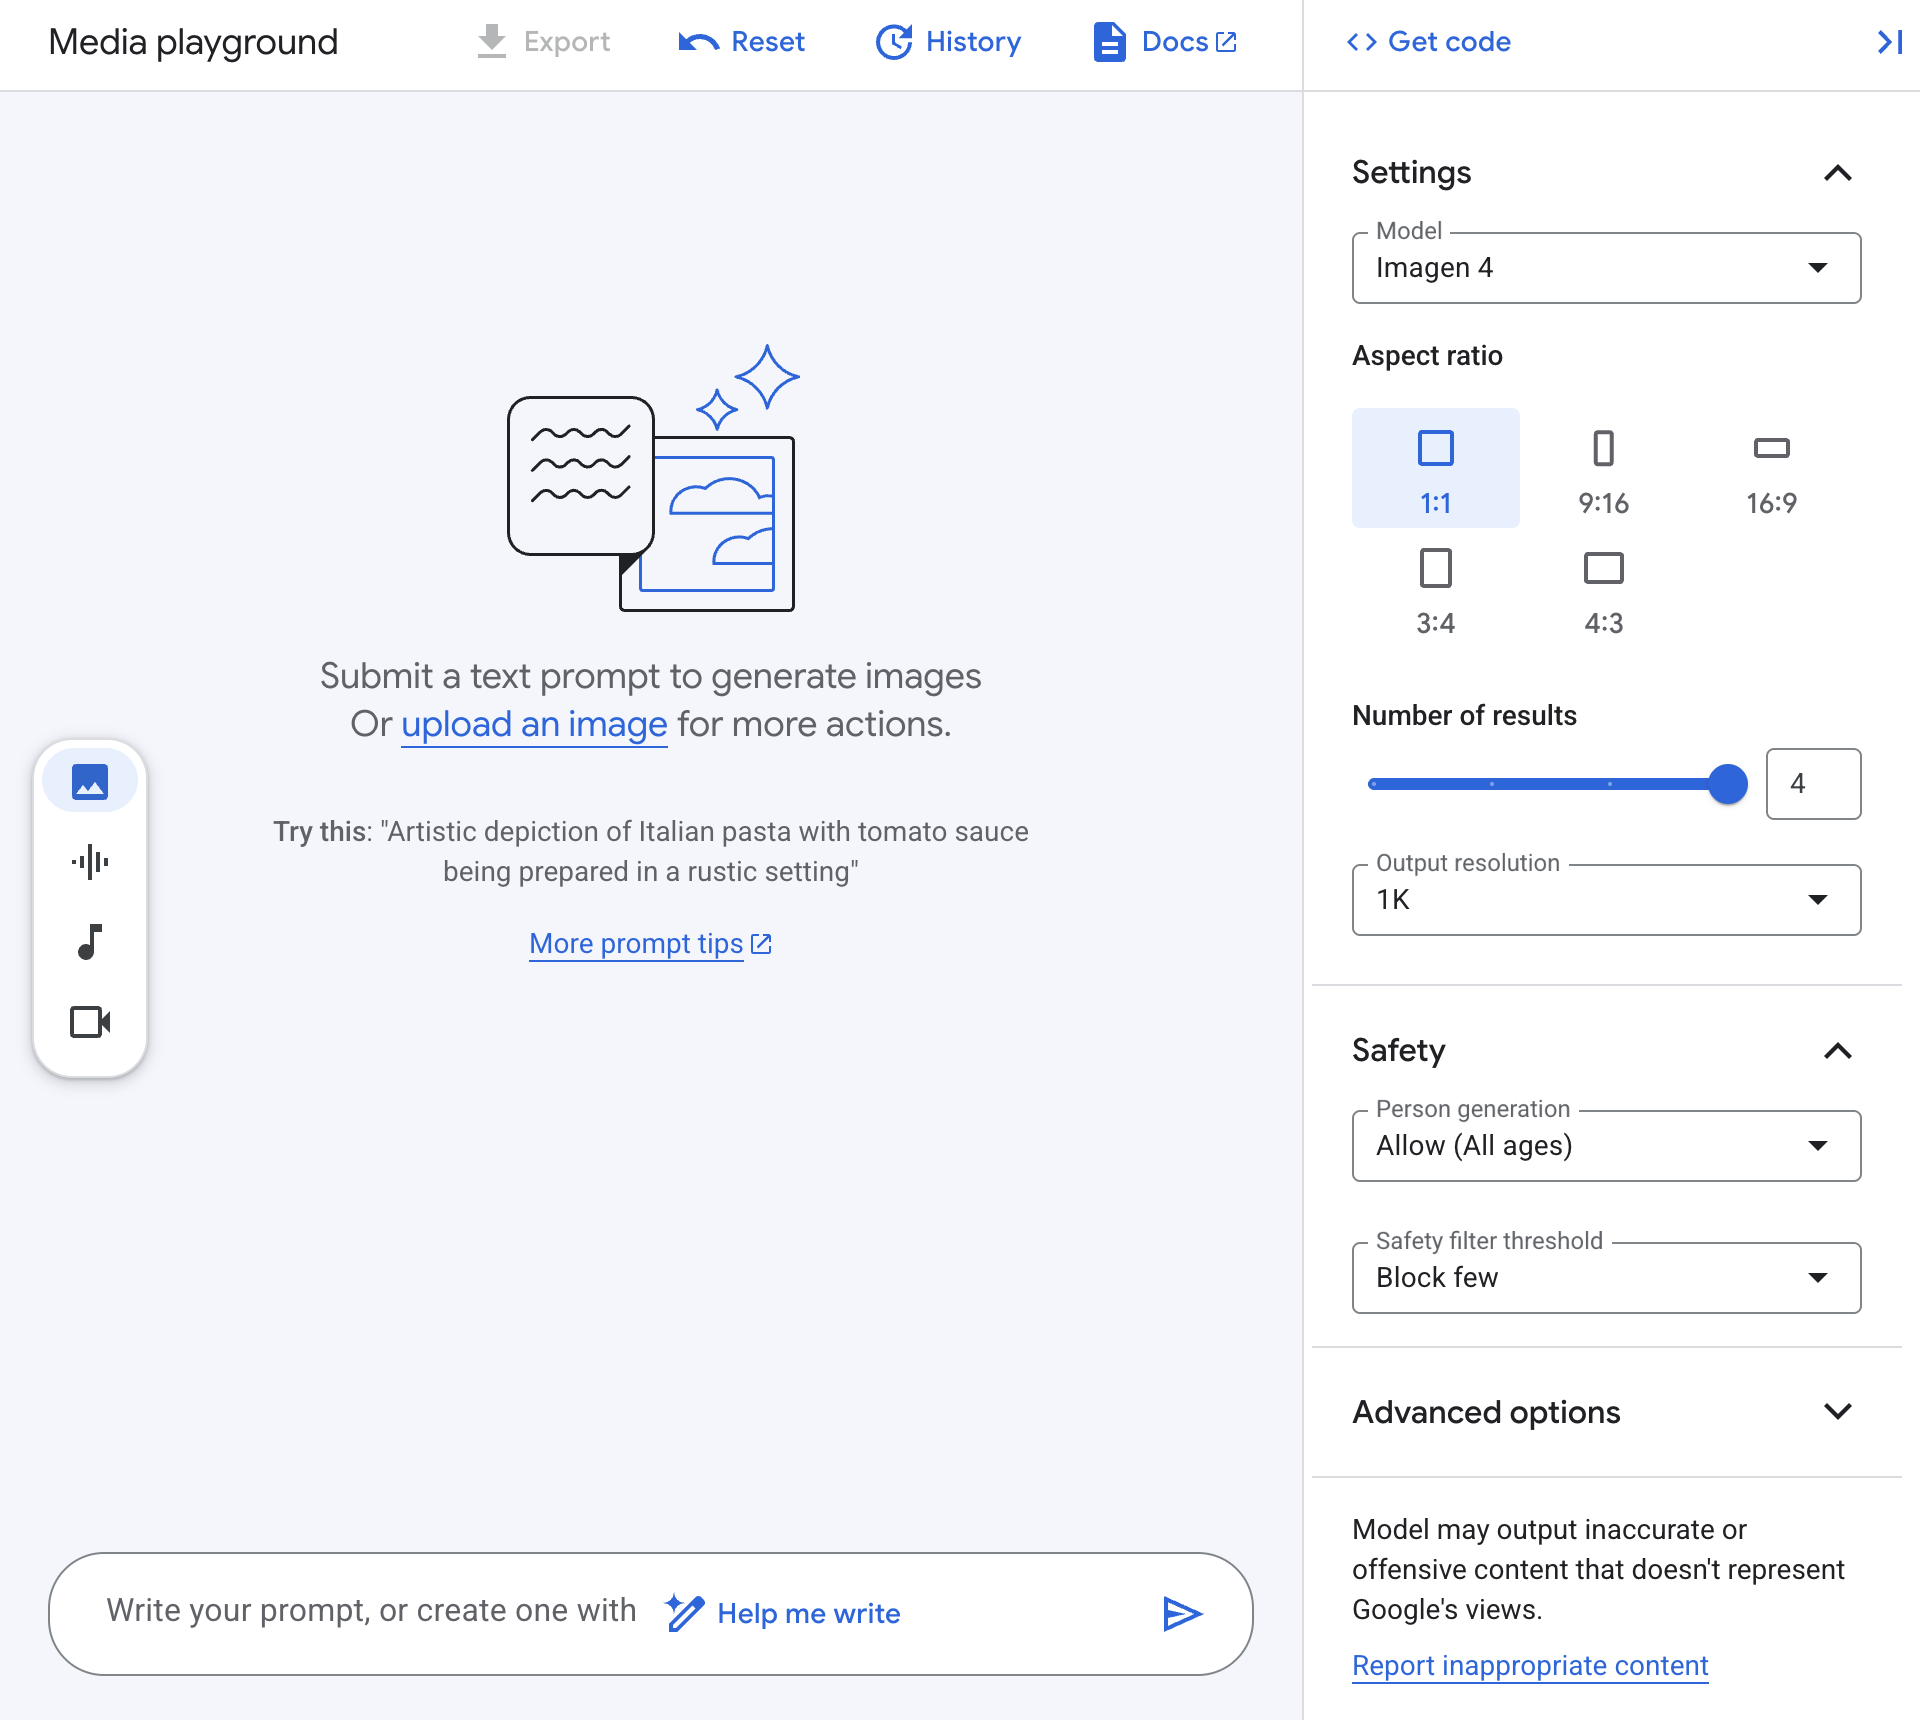Image resolution: width=1920 pixels, height=1720 pixels.
Task: Choose the 16:9 aspect ratio
Action: click(1771, 468)
